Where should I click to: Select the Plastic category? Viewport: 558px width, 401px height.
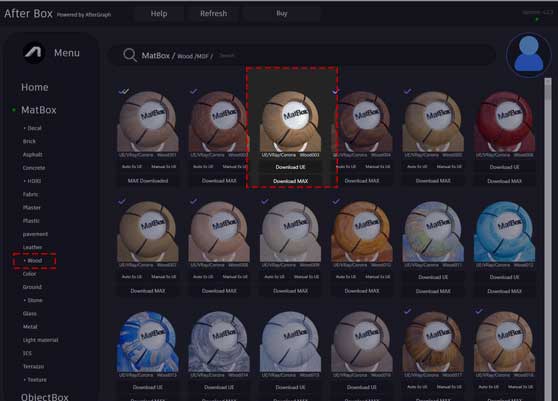tap(31, 221)
